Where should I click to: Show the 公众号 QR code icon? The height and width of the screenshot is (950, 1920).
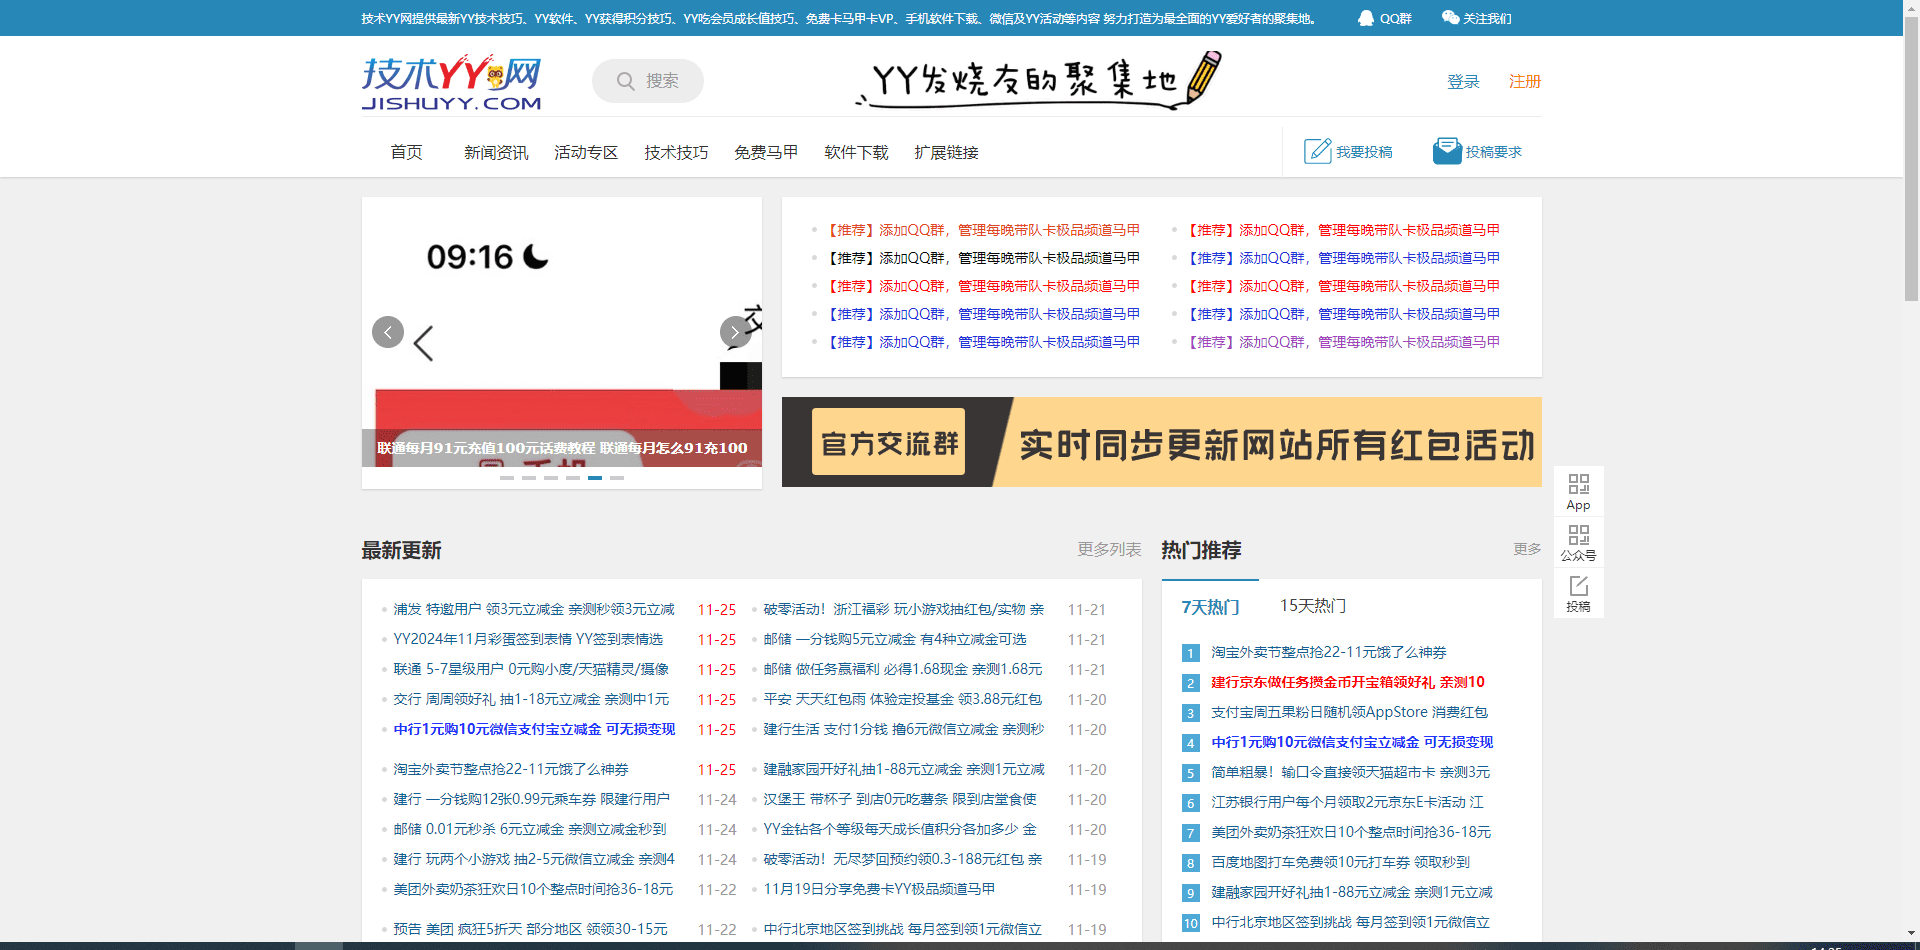1578,541
